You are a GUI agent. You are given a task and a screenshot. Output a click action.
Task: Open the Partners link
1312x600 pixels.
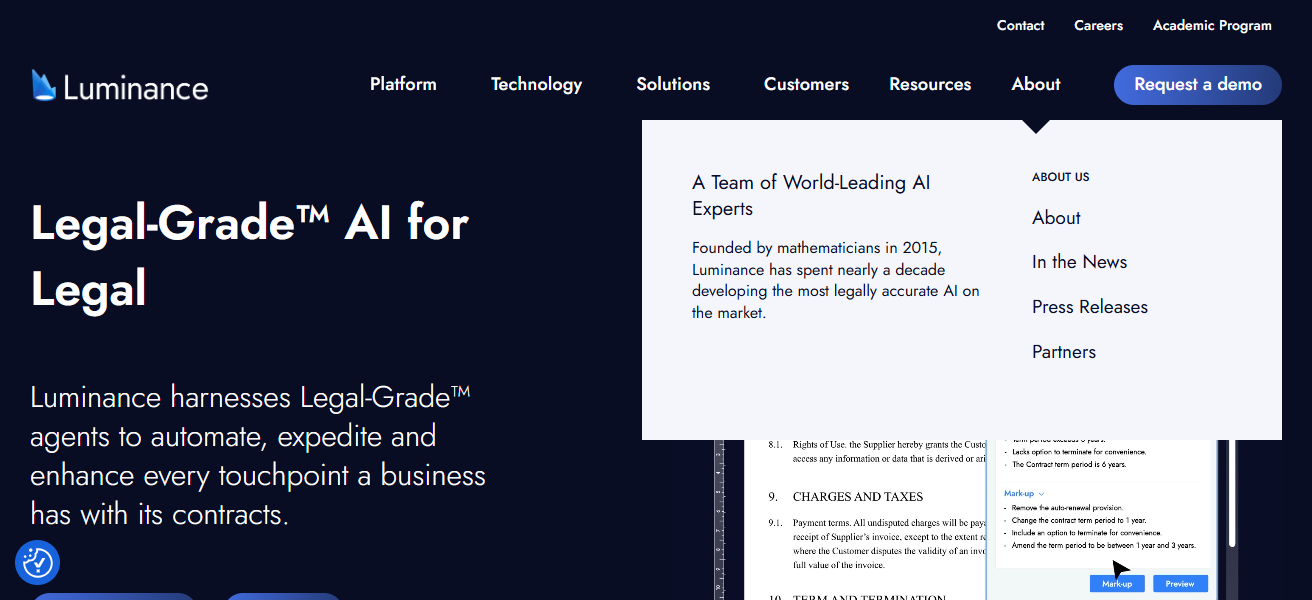[x=1064, y=352]
